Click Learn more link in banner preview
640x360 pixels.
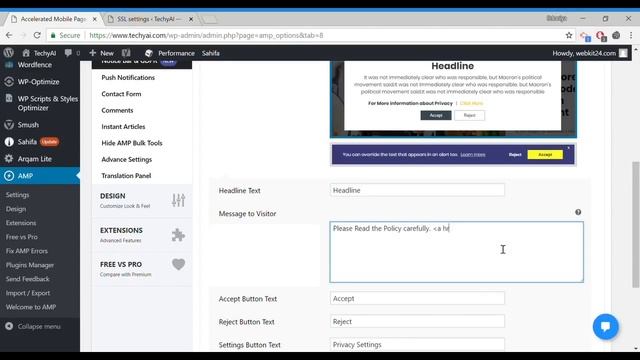tap(473, 155)
